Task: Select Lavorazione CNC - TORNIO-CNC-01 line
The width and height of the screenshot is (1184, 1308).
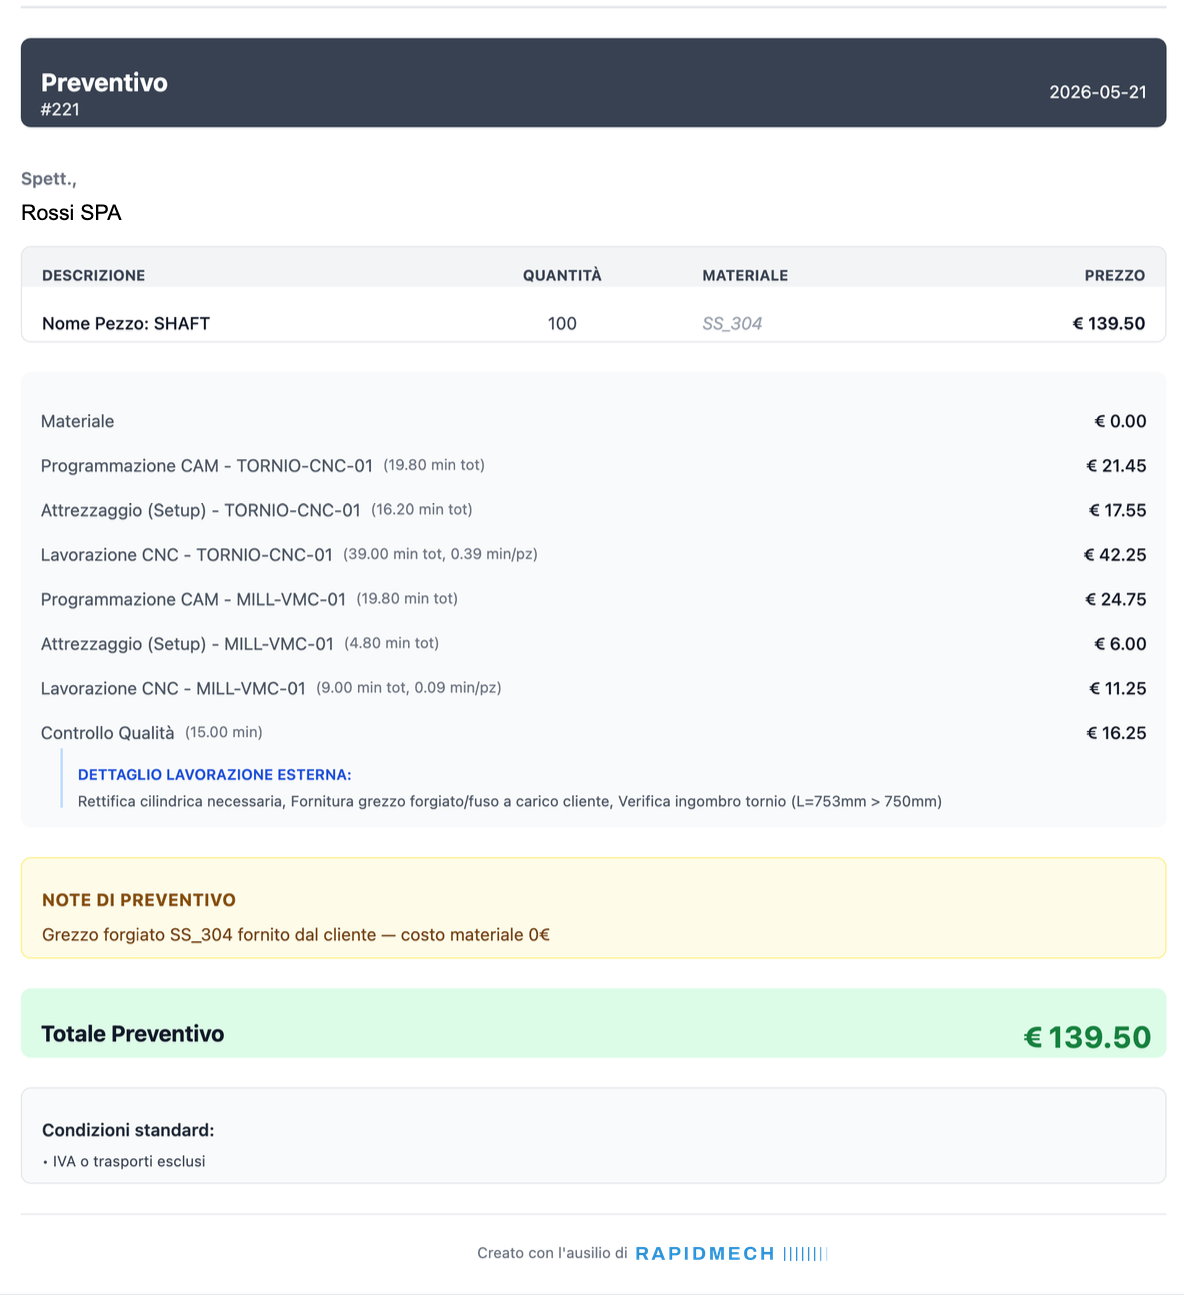Action: 187,555
